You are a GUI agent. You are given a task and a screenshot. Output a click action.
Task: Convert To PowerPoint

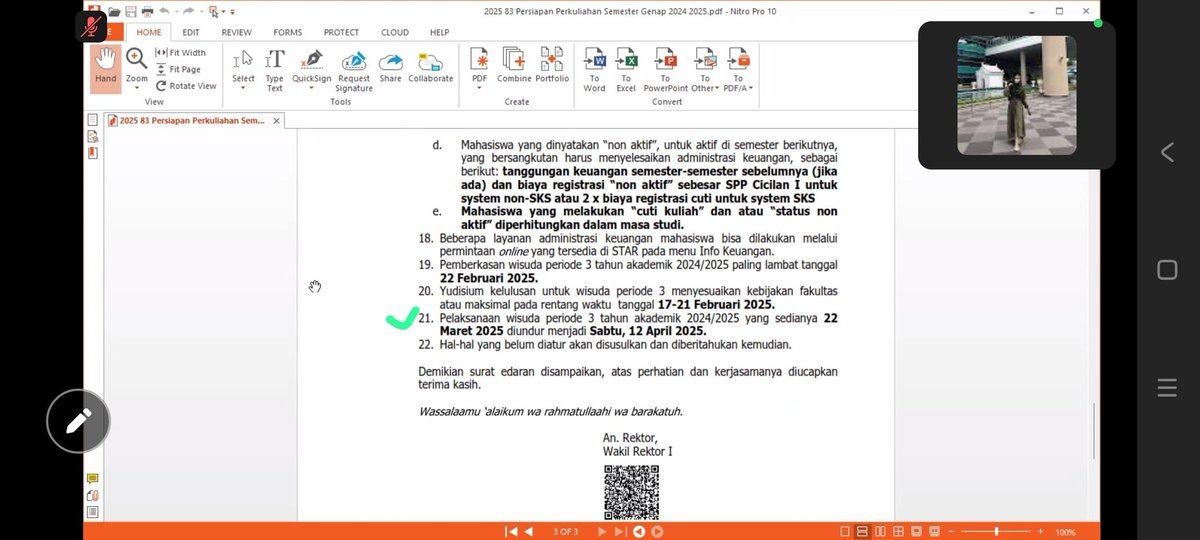pyautogui.click(x=665, y=69)
